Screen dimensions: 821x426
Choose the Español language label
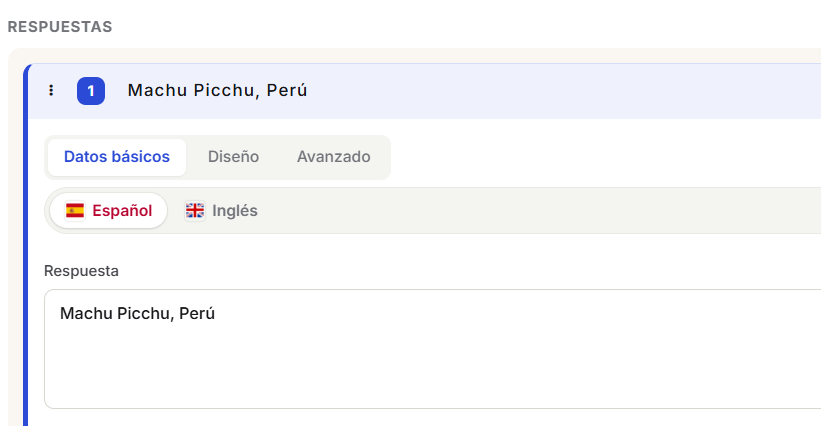click(122, 211)
